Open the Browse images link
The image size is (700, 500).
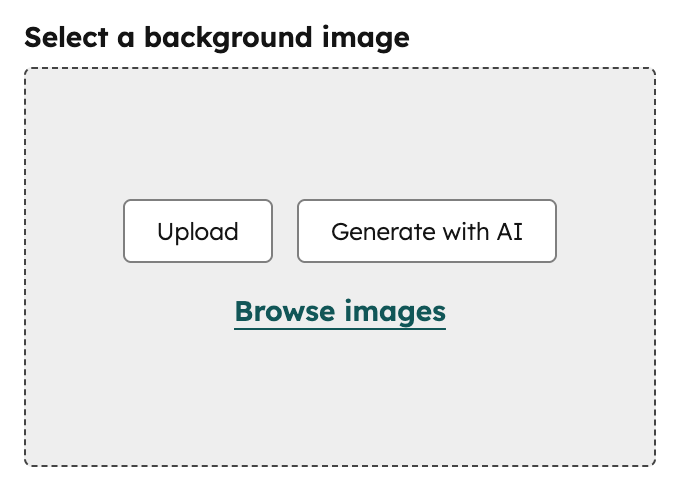tap(340, 311)
